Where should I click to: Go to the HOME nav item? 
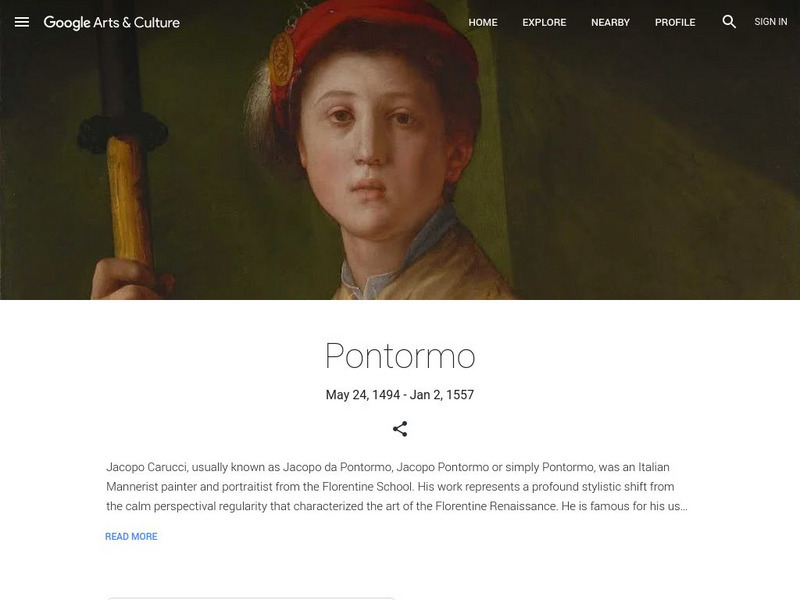483,22
